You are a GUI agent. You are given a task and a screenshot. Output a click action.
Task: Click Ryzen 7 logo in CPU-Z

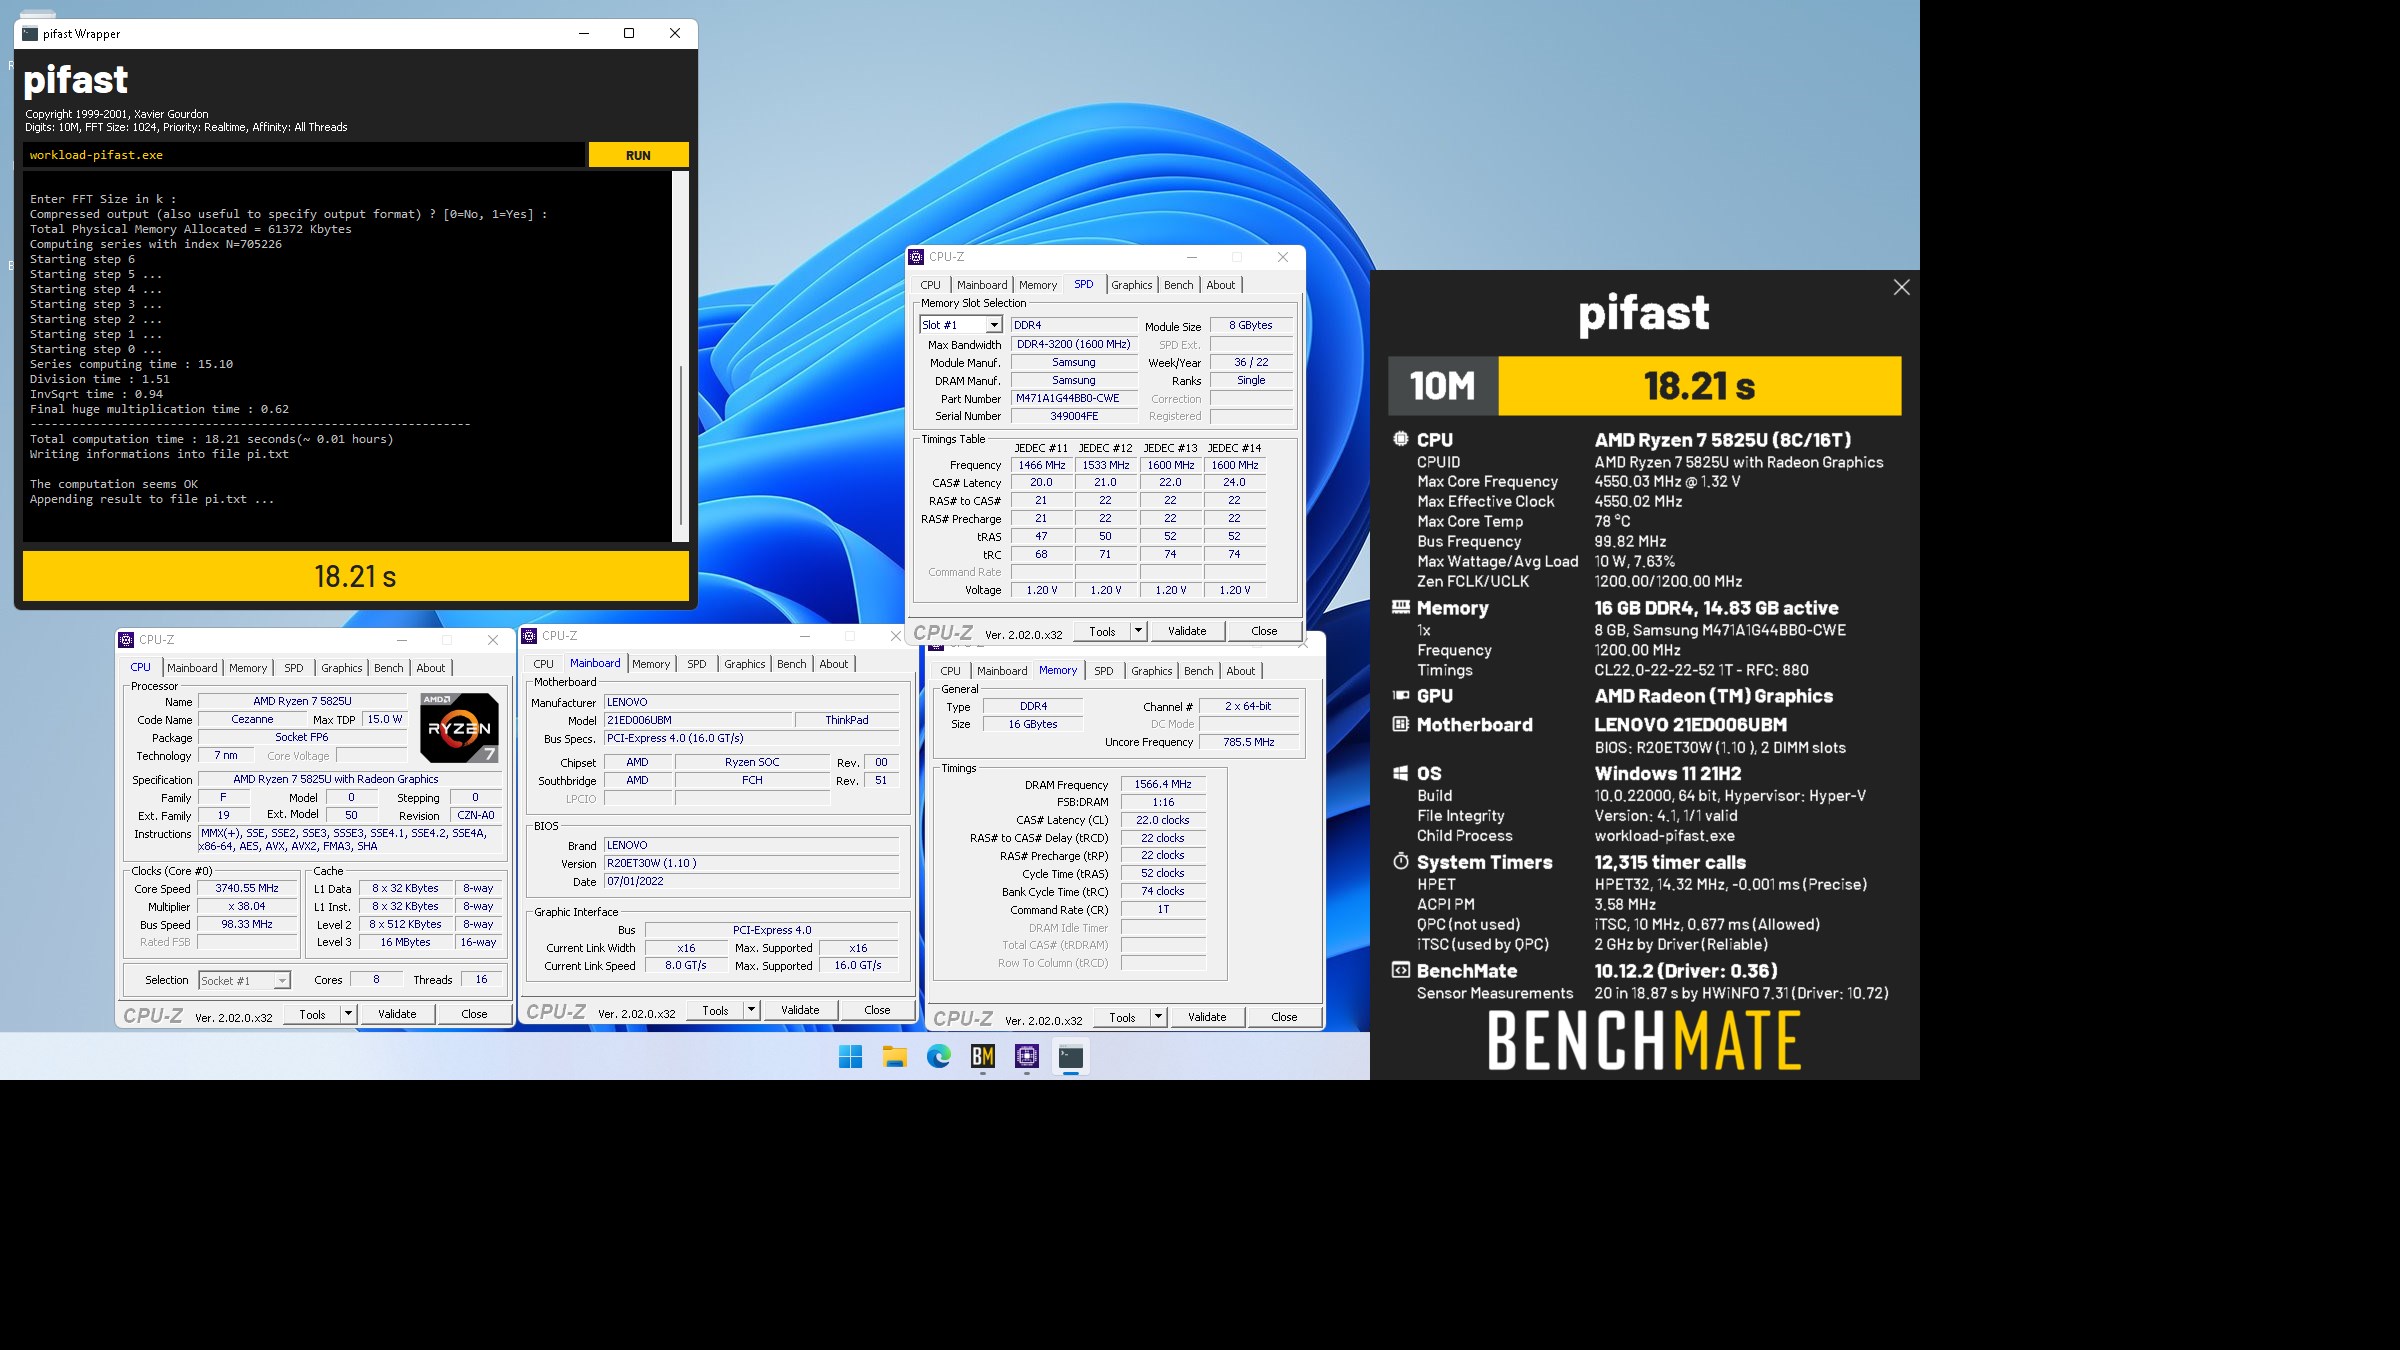(459, 727)
